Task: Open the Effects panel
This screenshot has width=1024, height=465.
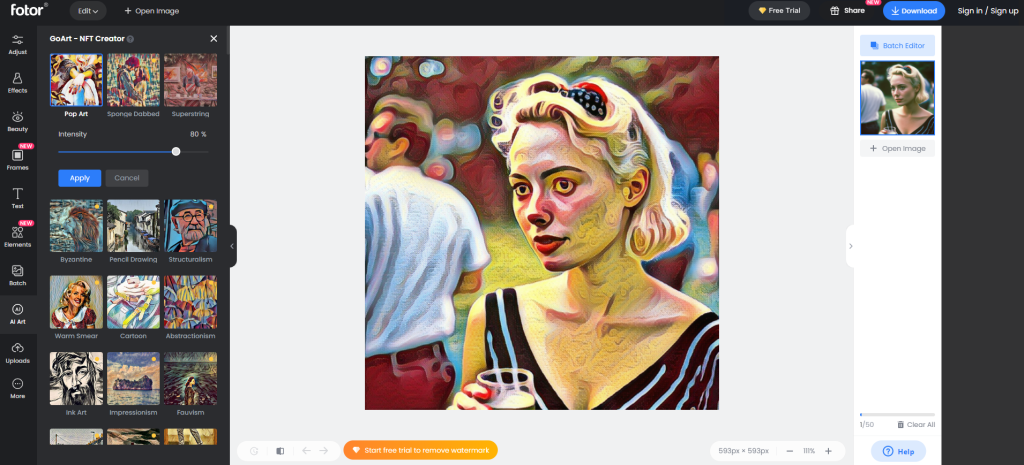Action: (x=18, y=83)
